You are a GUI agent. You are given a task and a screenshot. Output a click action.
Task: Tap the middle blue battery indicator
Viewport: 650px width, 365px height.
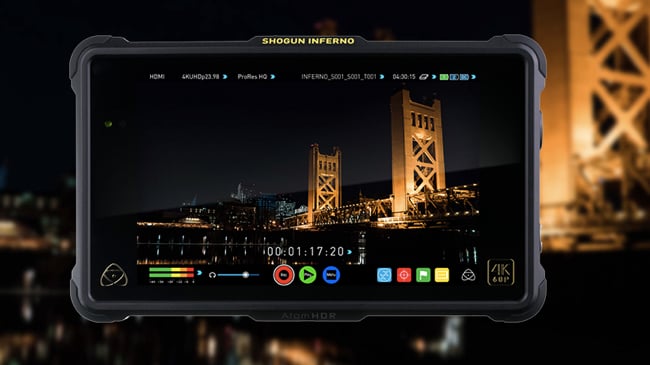(x=454, y=77)
